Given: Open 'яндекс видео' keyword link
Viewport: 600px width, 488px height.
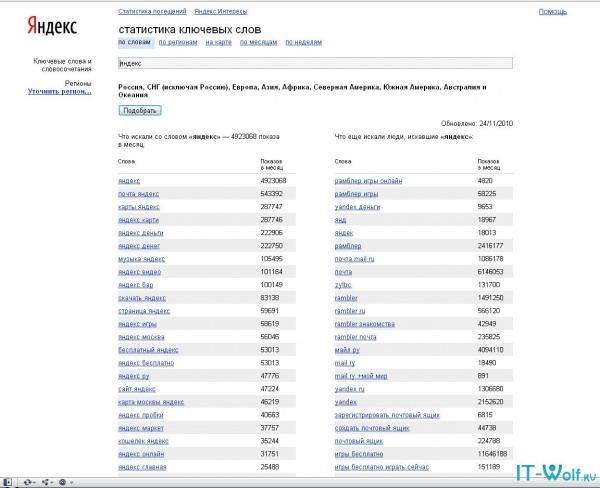Looking at the screenshot, I should (x=140, y=272).
